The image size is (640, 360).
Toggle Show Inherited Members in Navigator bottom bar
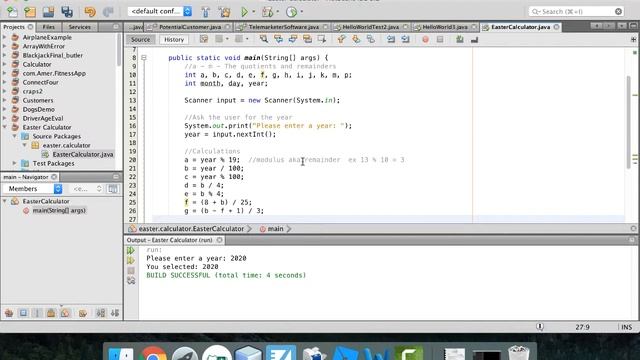[x=9, y=313]
